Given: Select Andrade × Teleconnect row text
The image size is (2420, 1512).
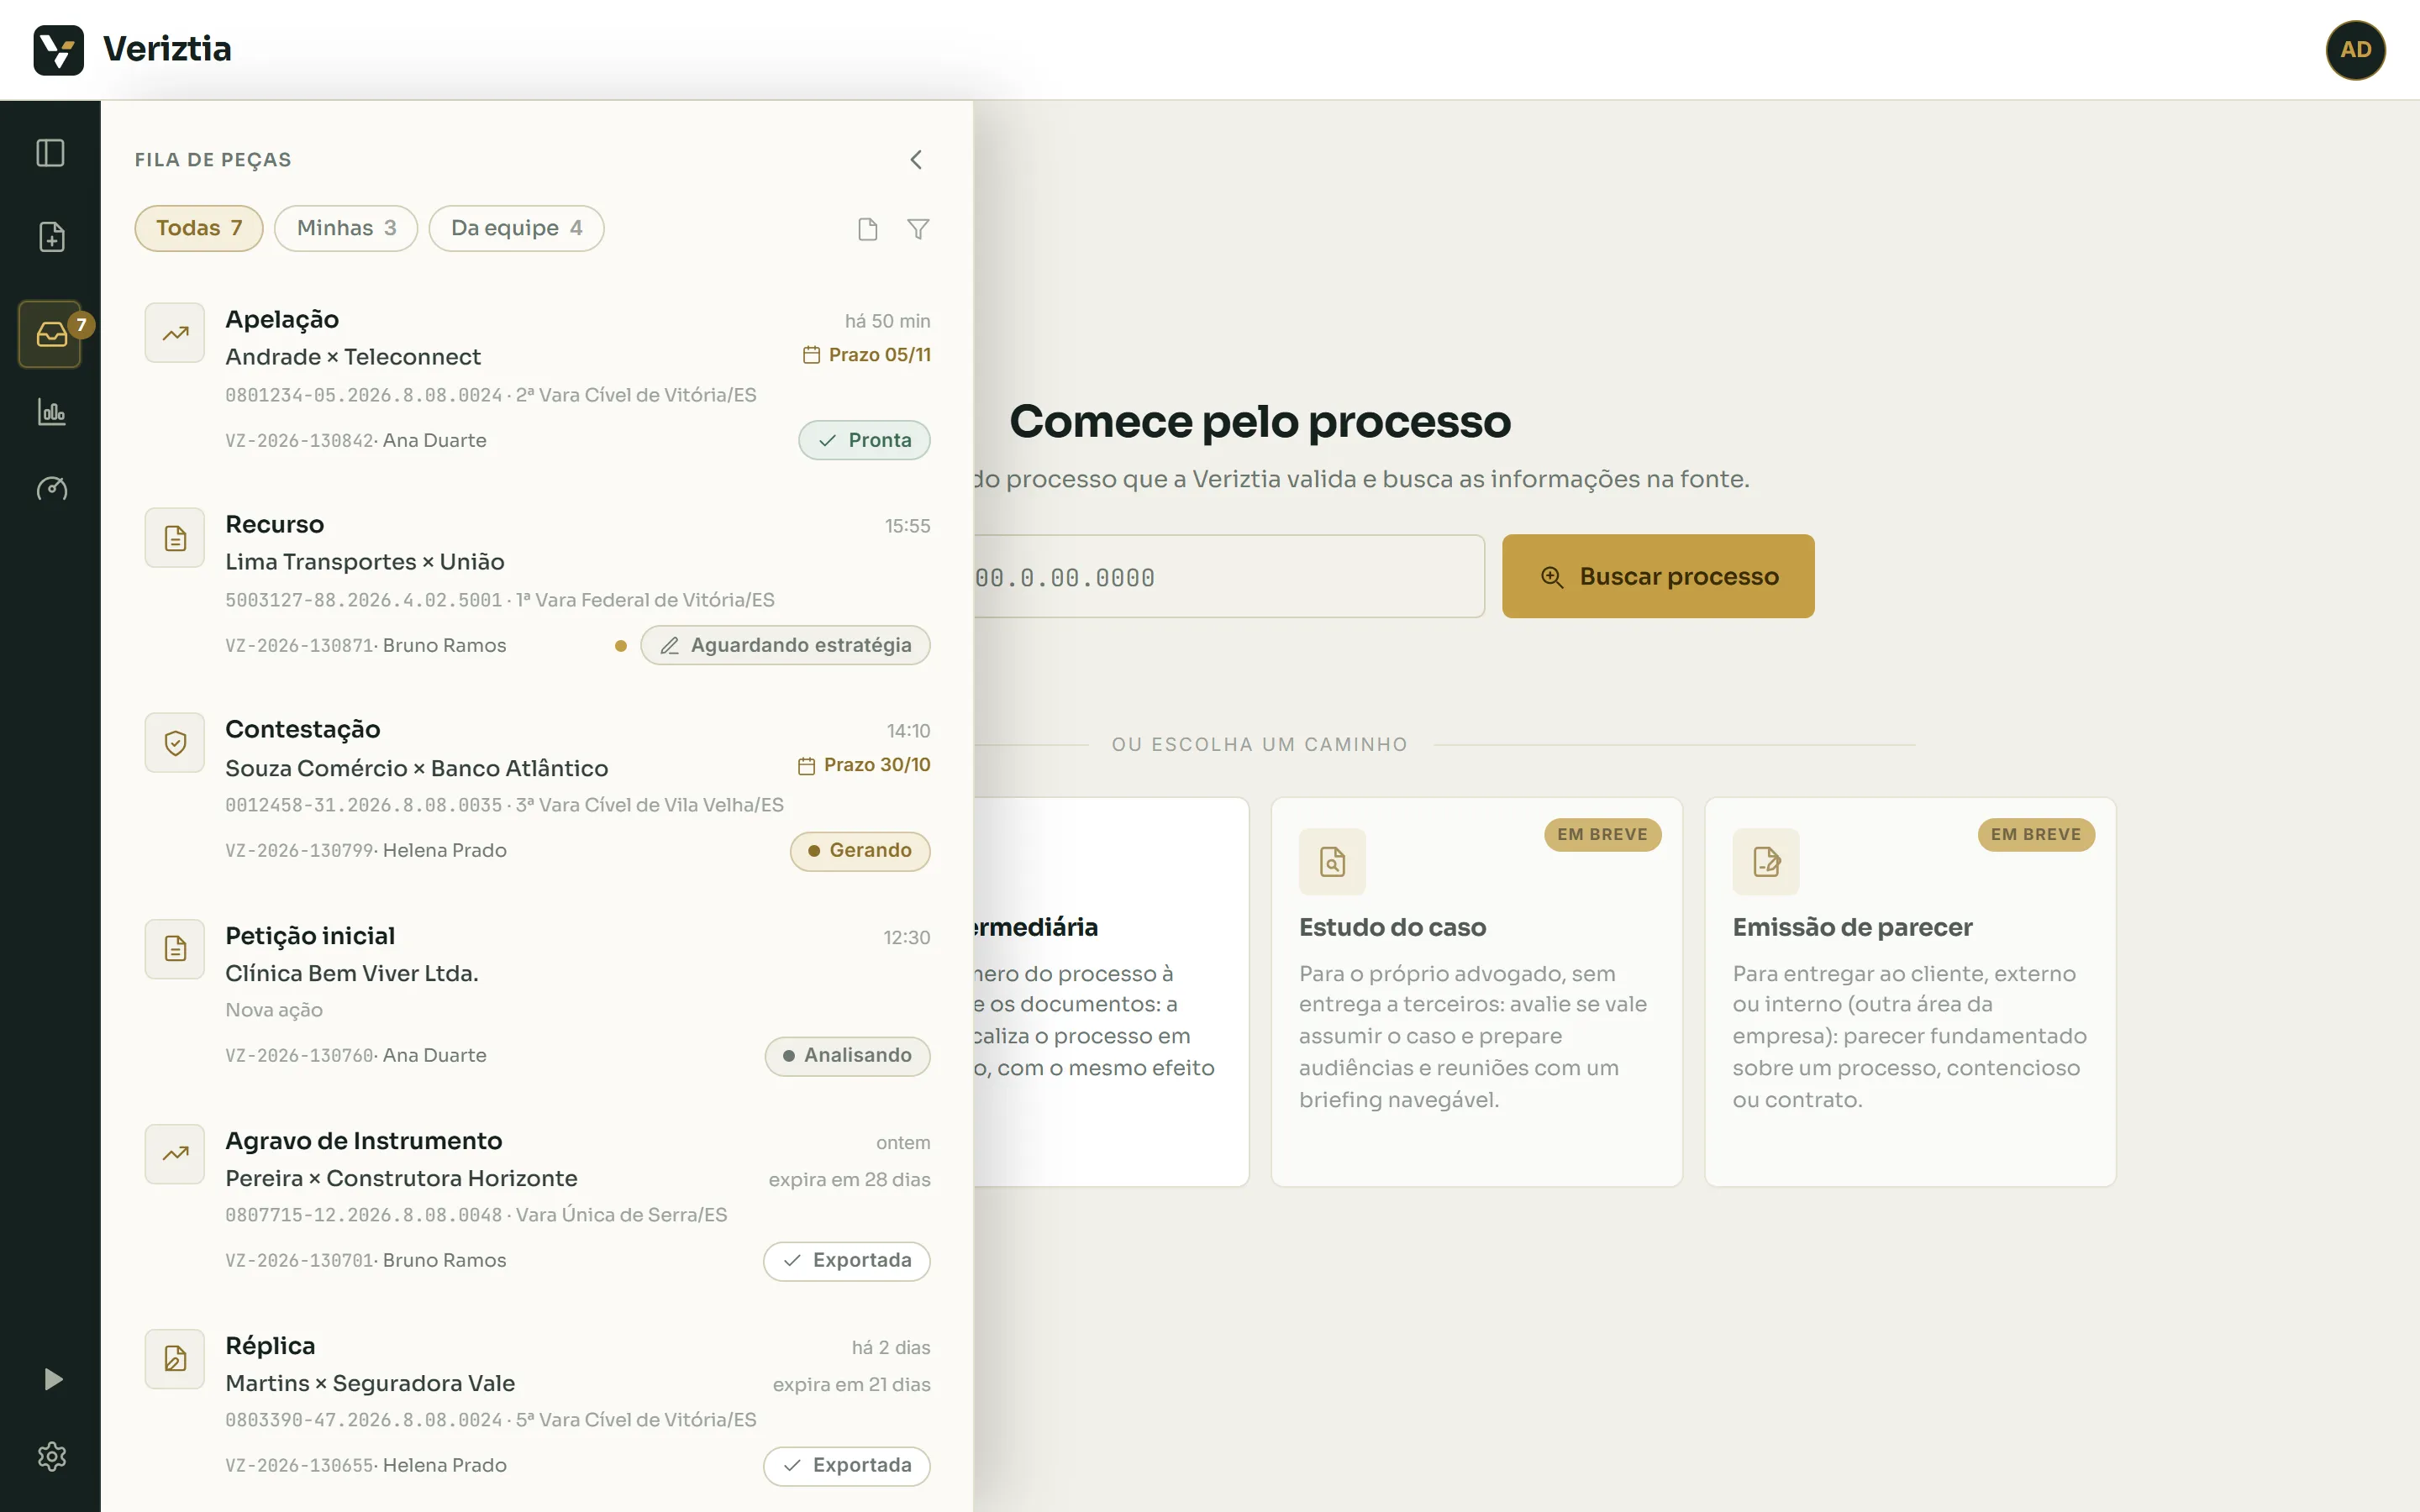Looking at the screenshot, I should [353, 357].
